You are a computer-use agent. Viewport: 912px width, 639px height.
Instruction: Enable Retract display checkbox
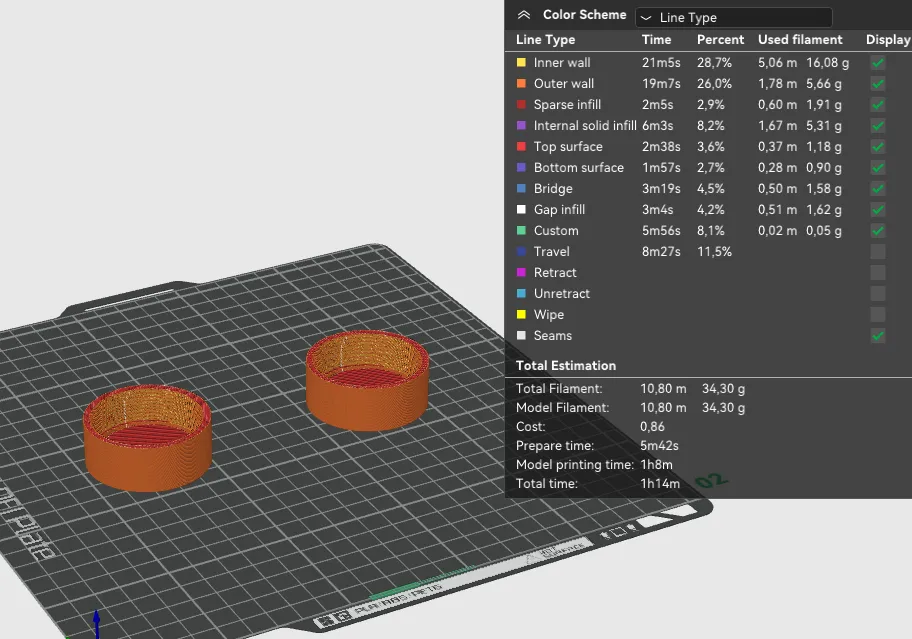pyautogui.click(x=878, y=273)
